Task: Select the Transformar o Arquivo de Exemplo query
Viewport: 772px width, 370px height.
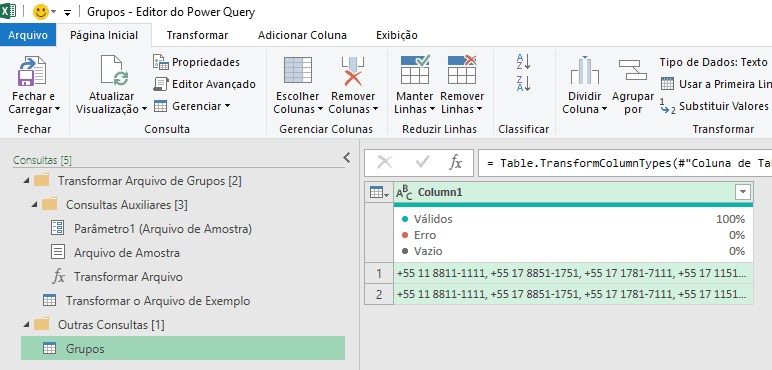Action: coord(158,301)
